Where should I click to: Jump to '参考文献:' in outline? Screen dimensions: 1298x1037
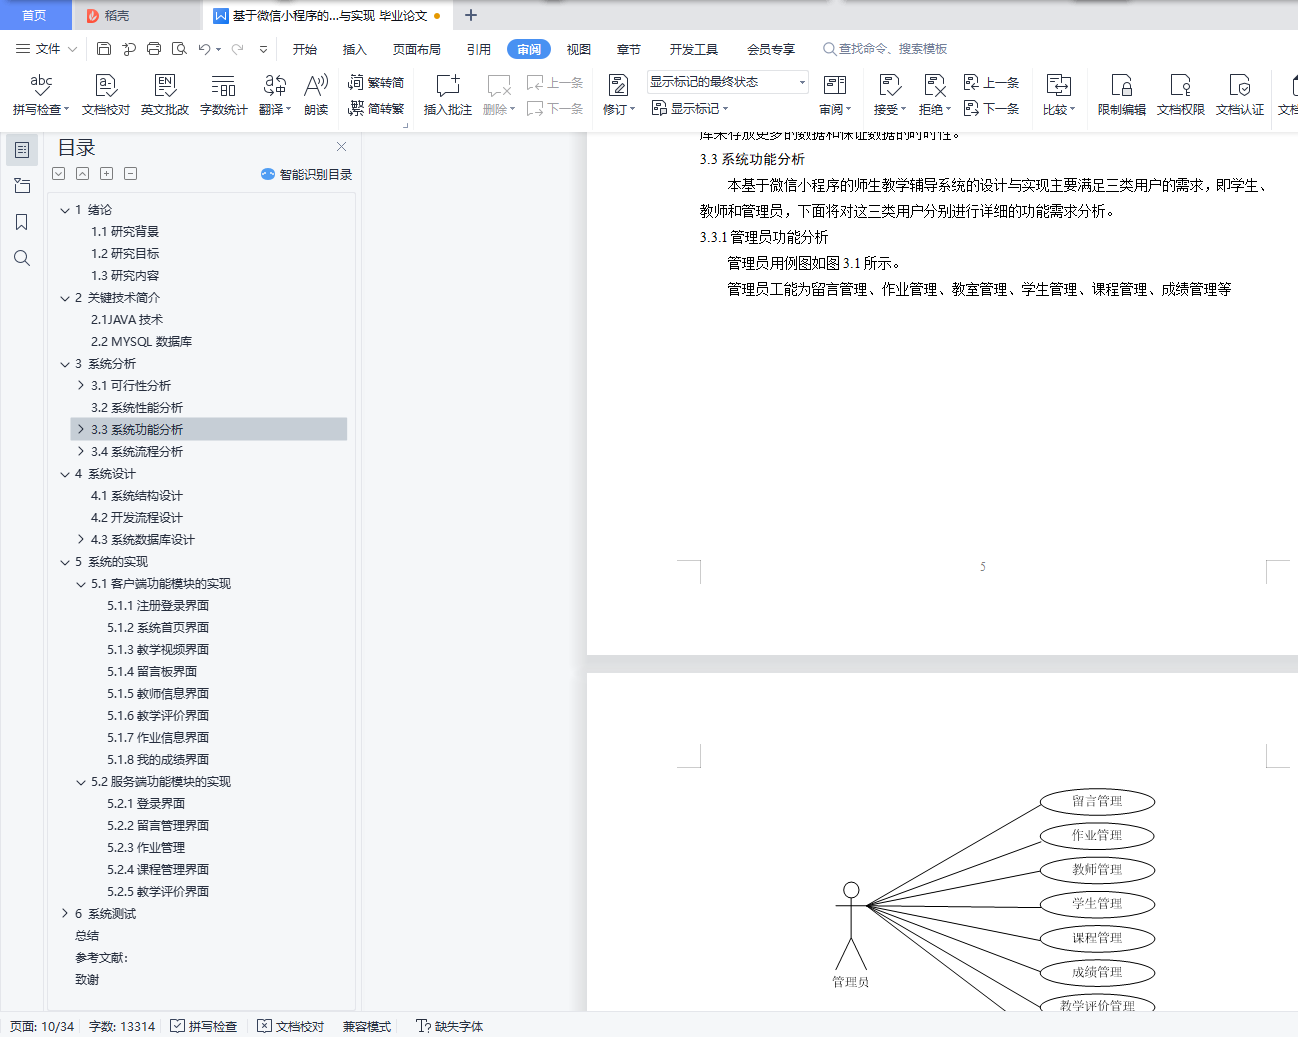click(x=101, y=958)
